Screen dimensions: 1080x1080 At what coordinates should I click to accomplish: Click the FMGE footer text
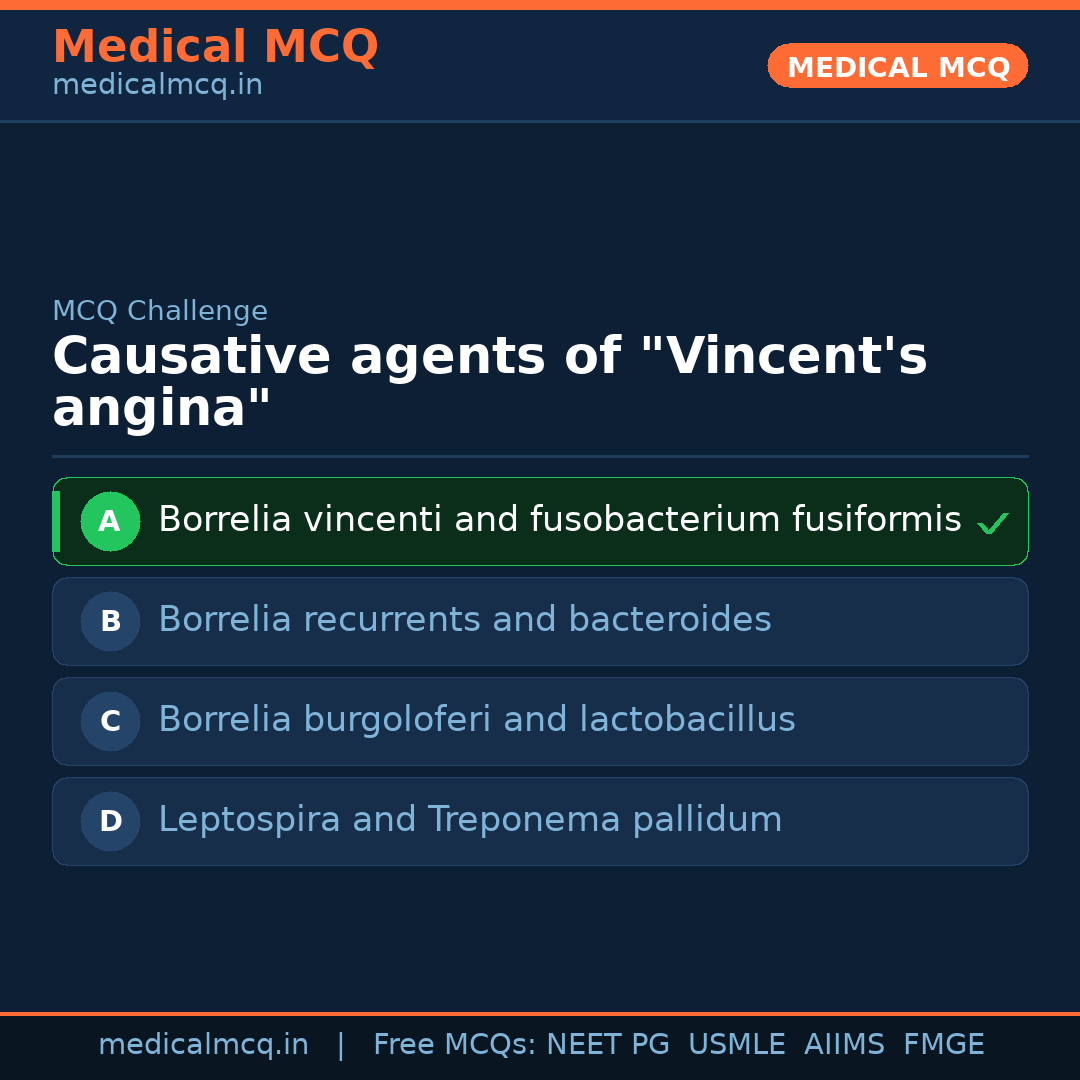(x=943, y=1045)
